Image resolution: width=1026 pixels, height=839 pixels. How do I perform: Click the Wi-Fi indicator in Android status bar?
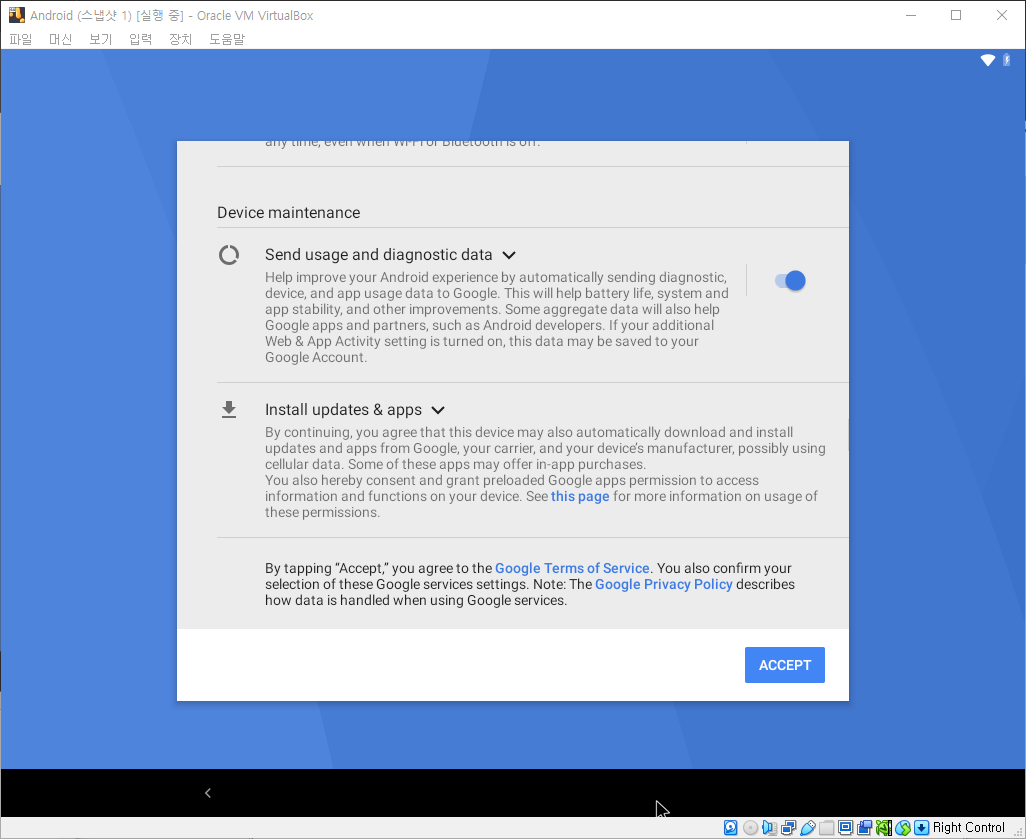coord(987,60)
